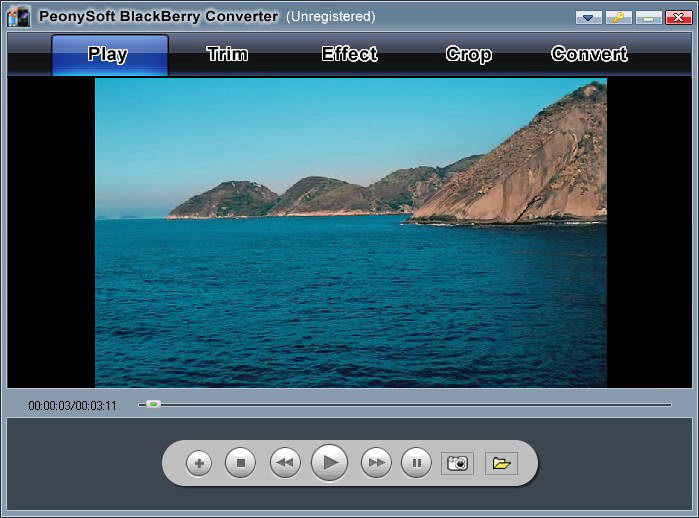Pause the video

point(416,463)
